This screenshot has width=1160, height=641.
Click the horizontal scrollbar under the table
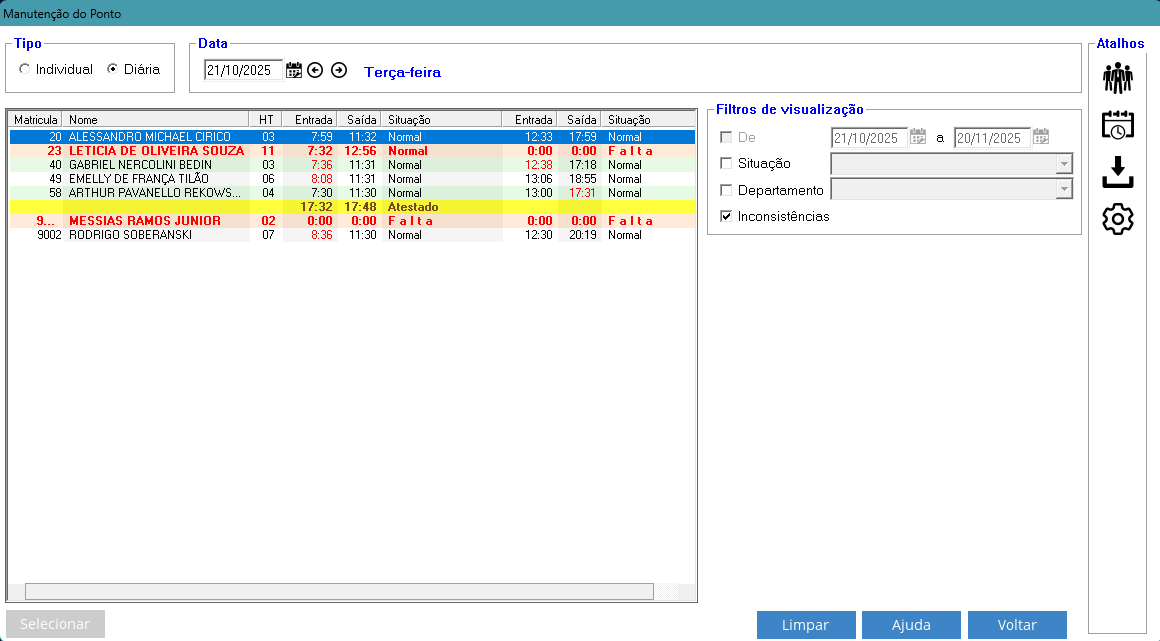point(340,592)
